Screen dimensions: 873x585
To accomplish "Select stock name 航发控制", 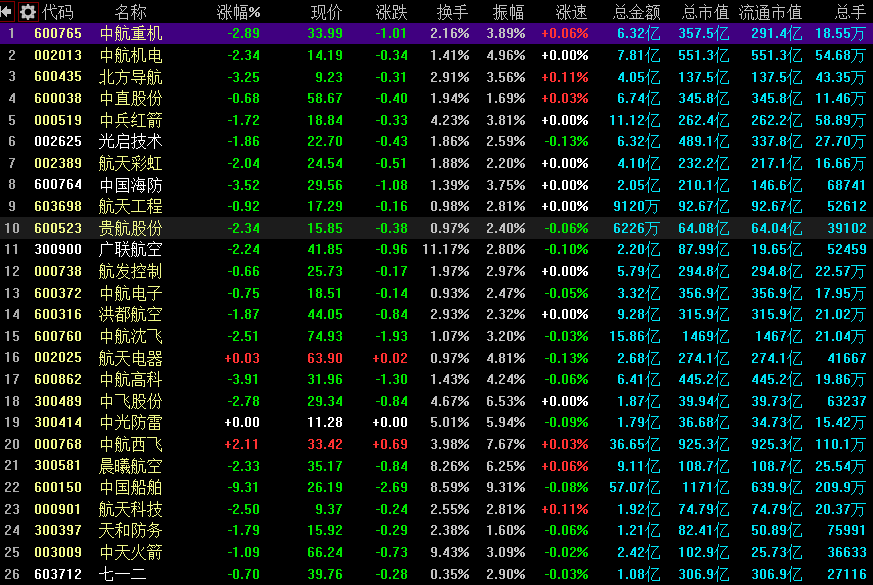I will tap(131, 271).
